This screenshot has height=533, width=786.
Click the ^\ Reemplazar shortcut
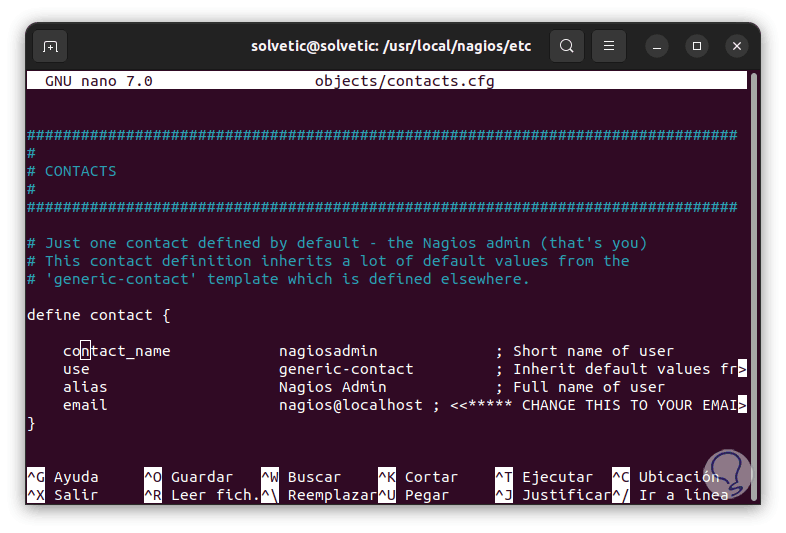[x=319, y=495]
